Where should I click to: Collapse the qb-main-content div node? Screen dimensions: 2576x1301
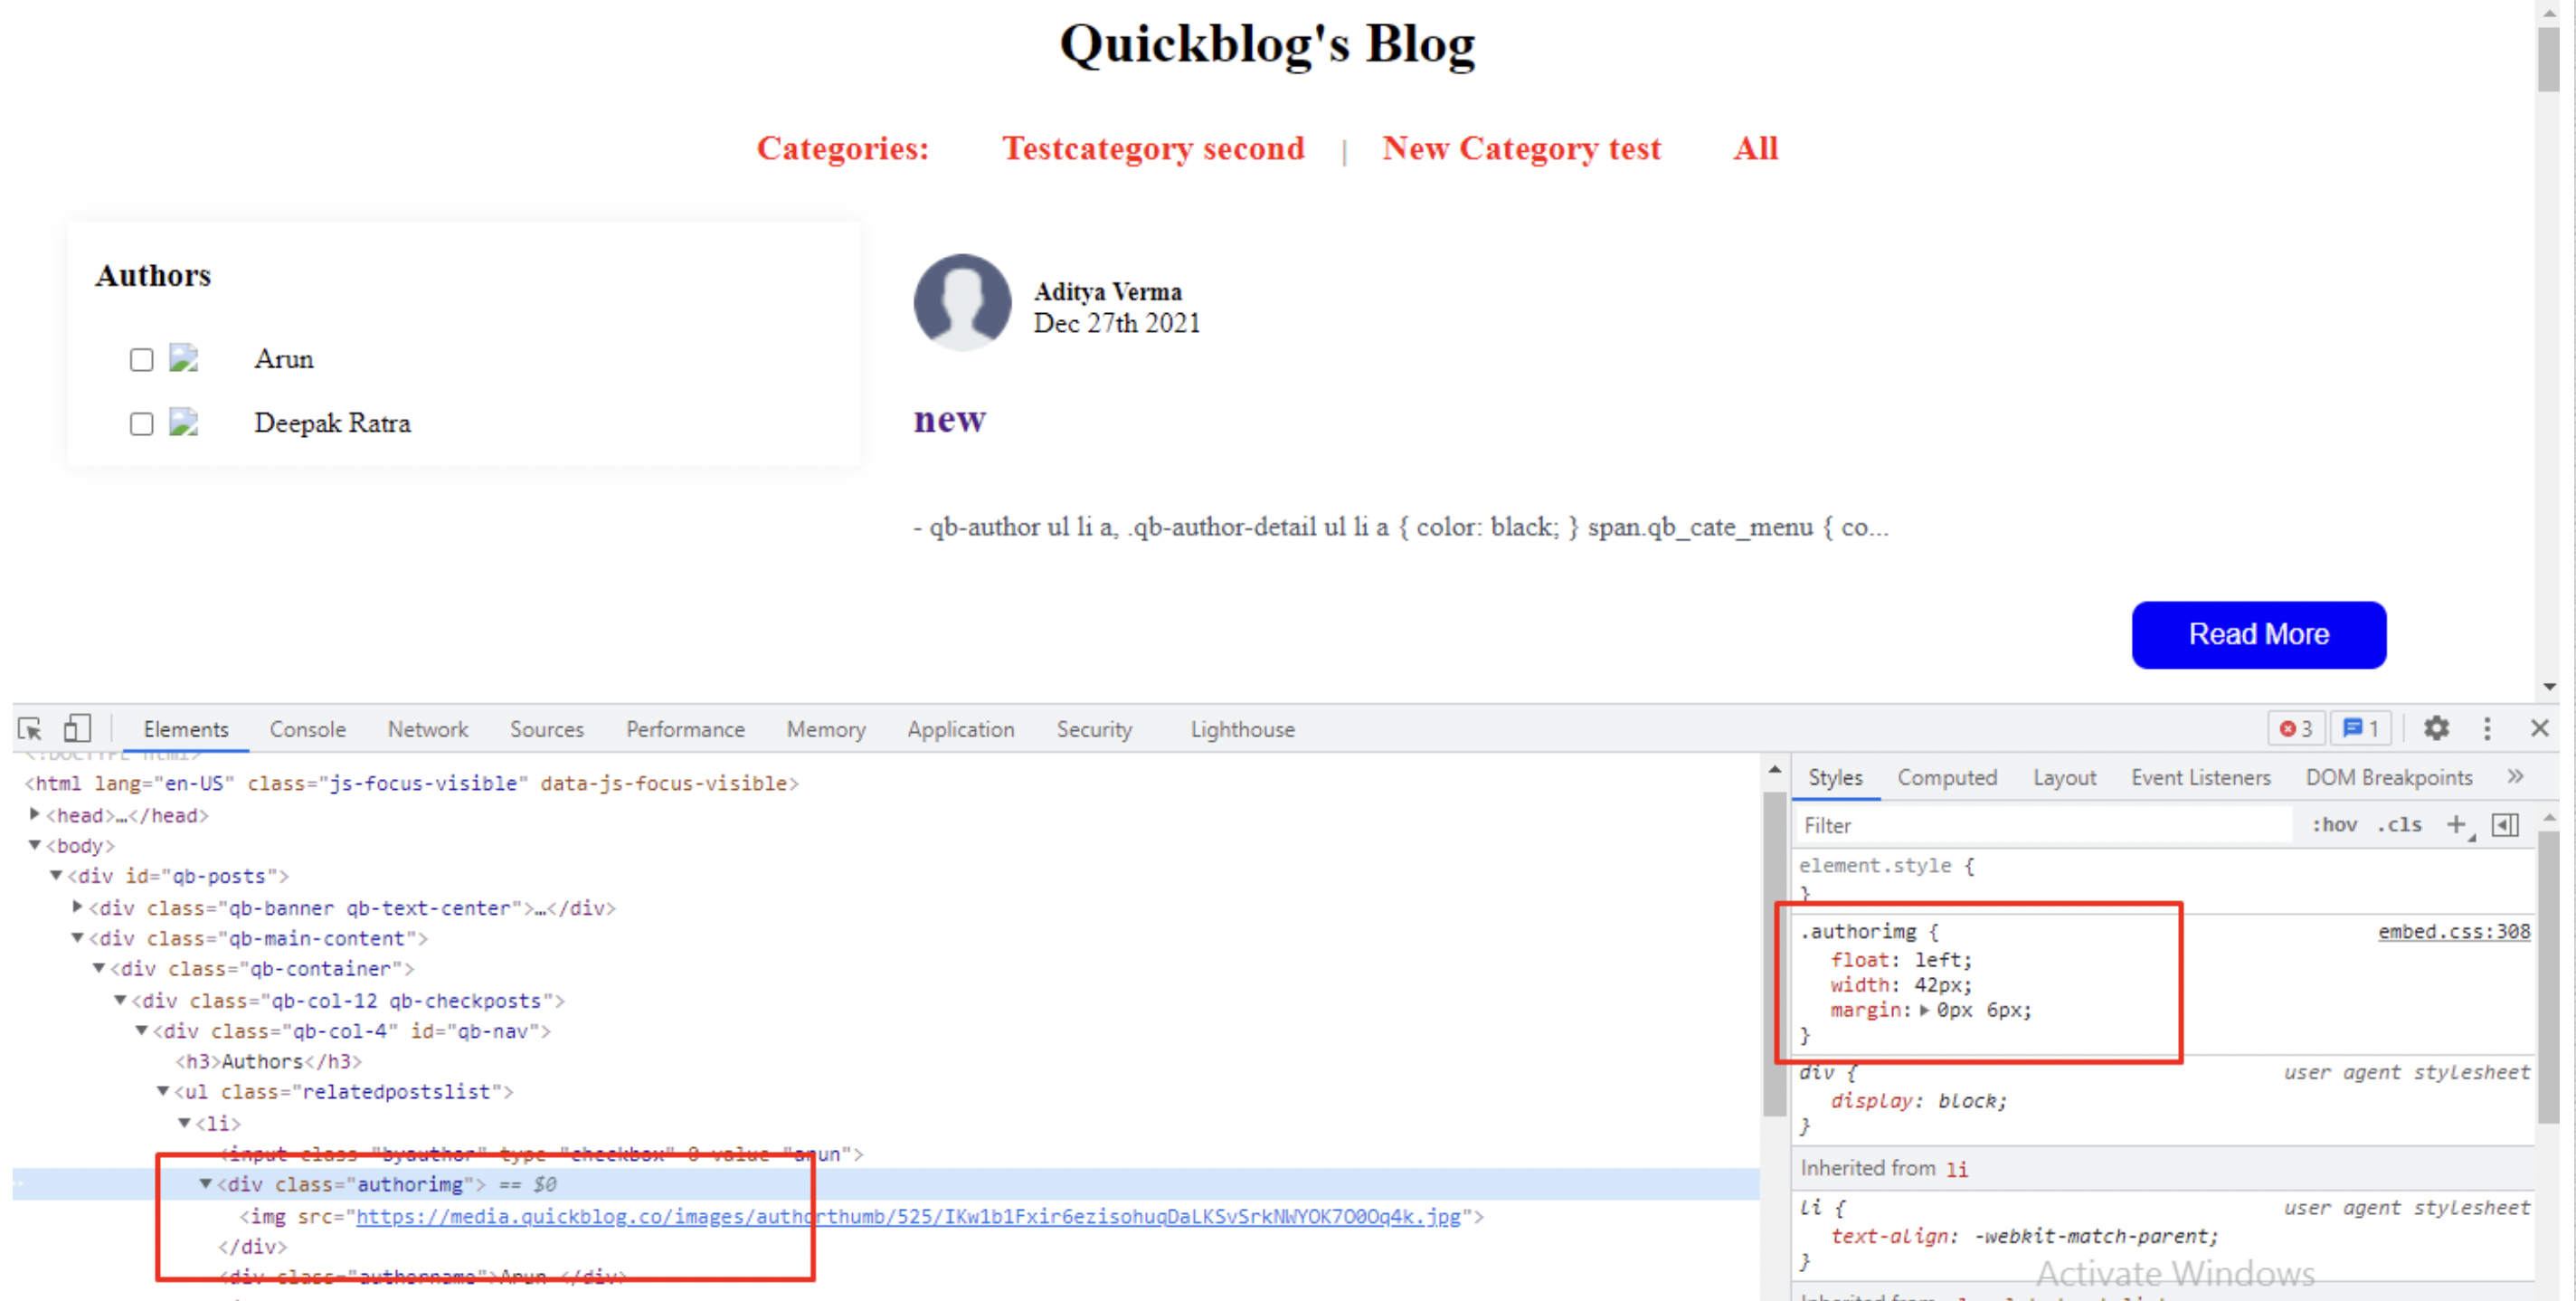(77, 938)
